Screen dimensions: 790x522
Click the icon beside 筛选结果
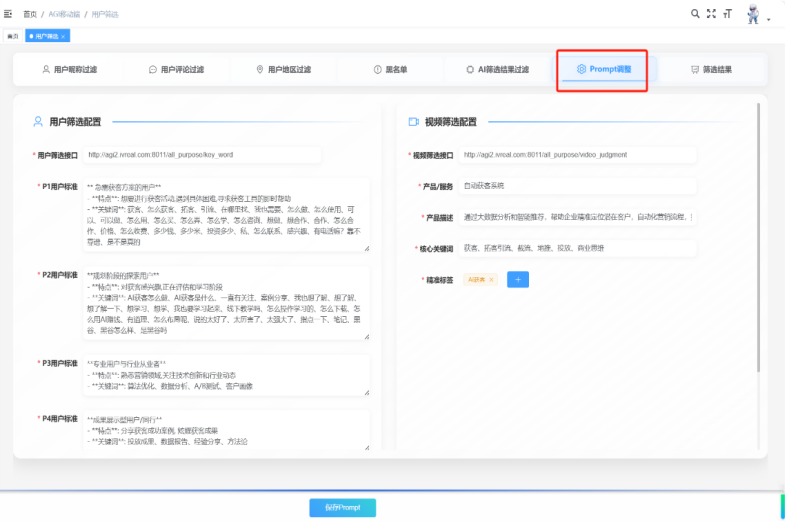tap(695, 70)
